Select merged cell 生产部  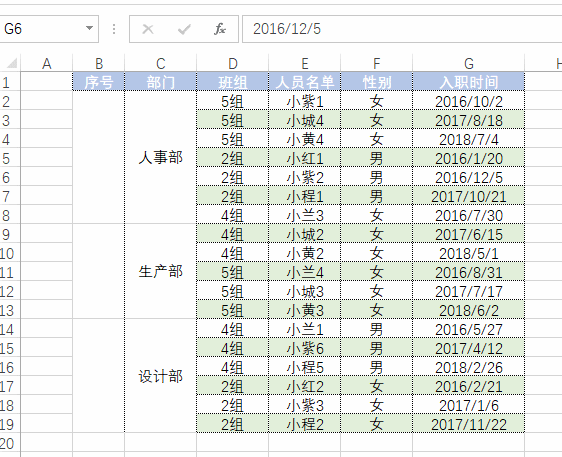tap(161, 271)
